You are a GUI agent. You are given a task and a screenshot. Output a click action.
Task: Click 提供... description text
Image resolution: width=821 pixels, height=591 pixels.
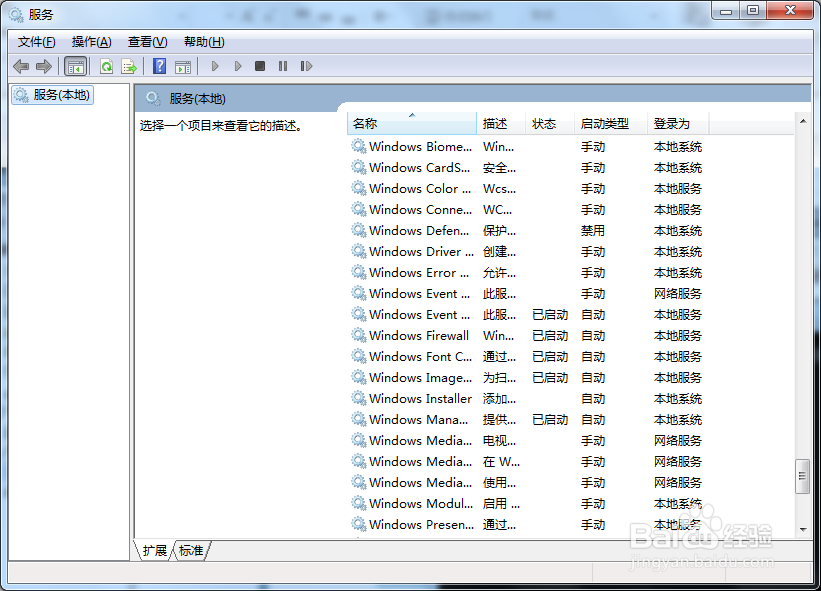(x=499, y=419)
